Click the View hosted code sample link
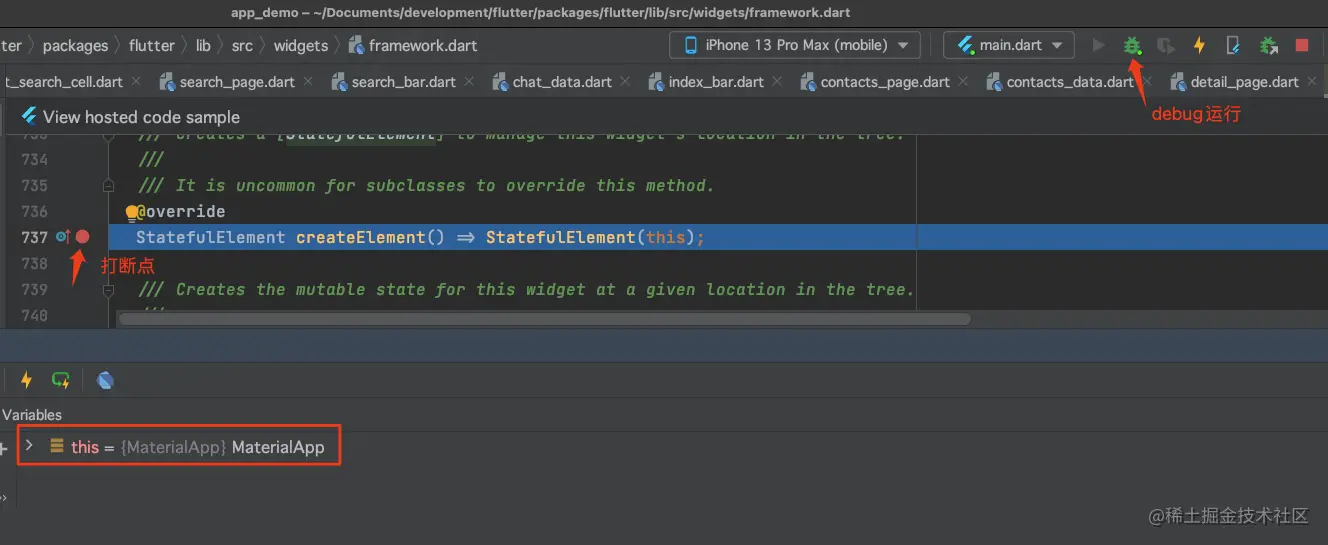The image size is (1328, 545). [x=141, y=117]
